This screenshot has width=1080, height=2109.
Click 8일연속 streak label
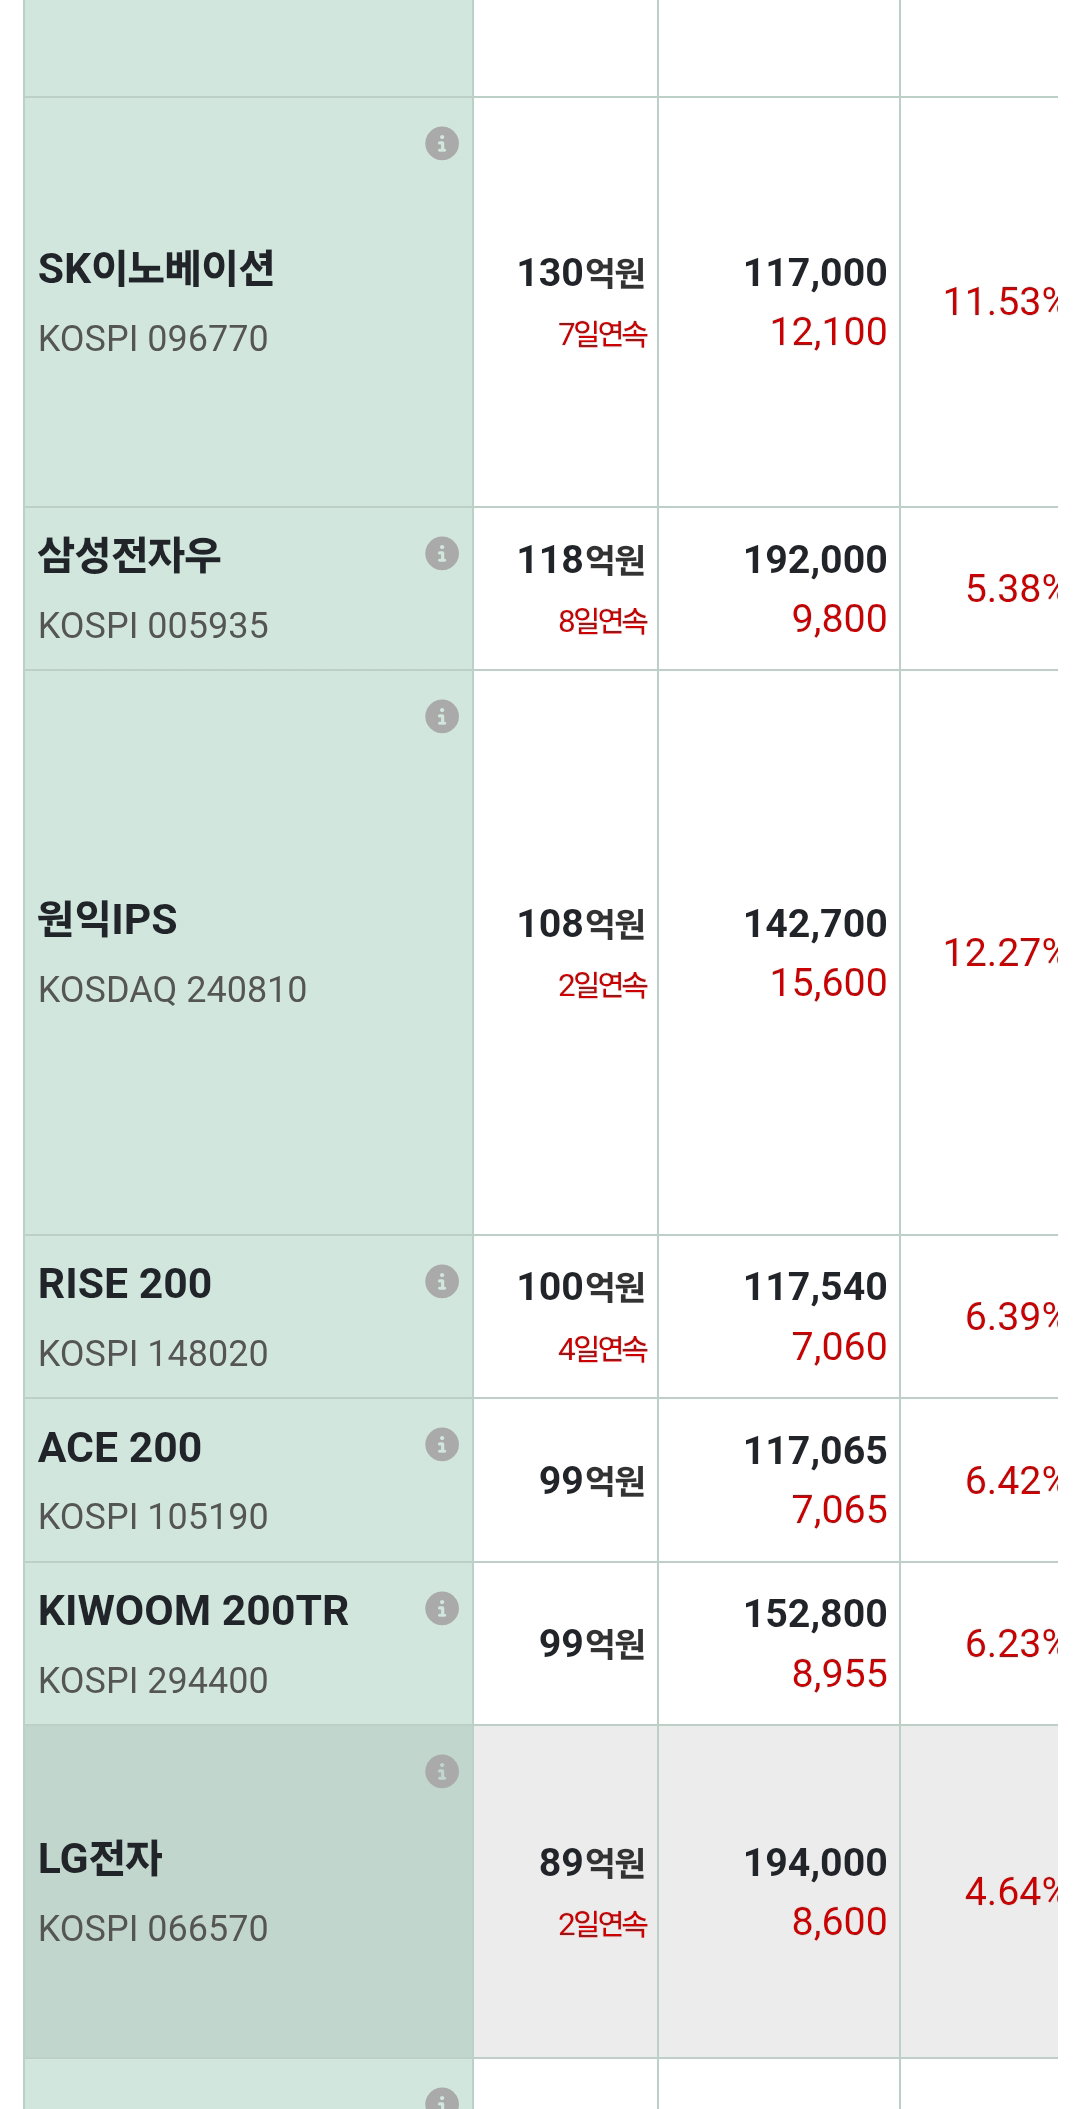click(603, 621)
